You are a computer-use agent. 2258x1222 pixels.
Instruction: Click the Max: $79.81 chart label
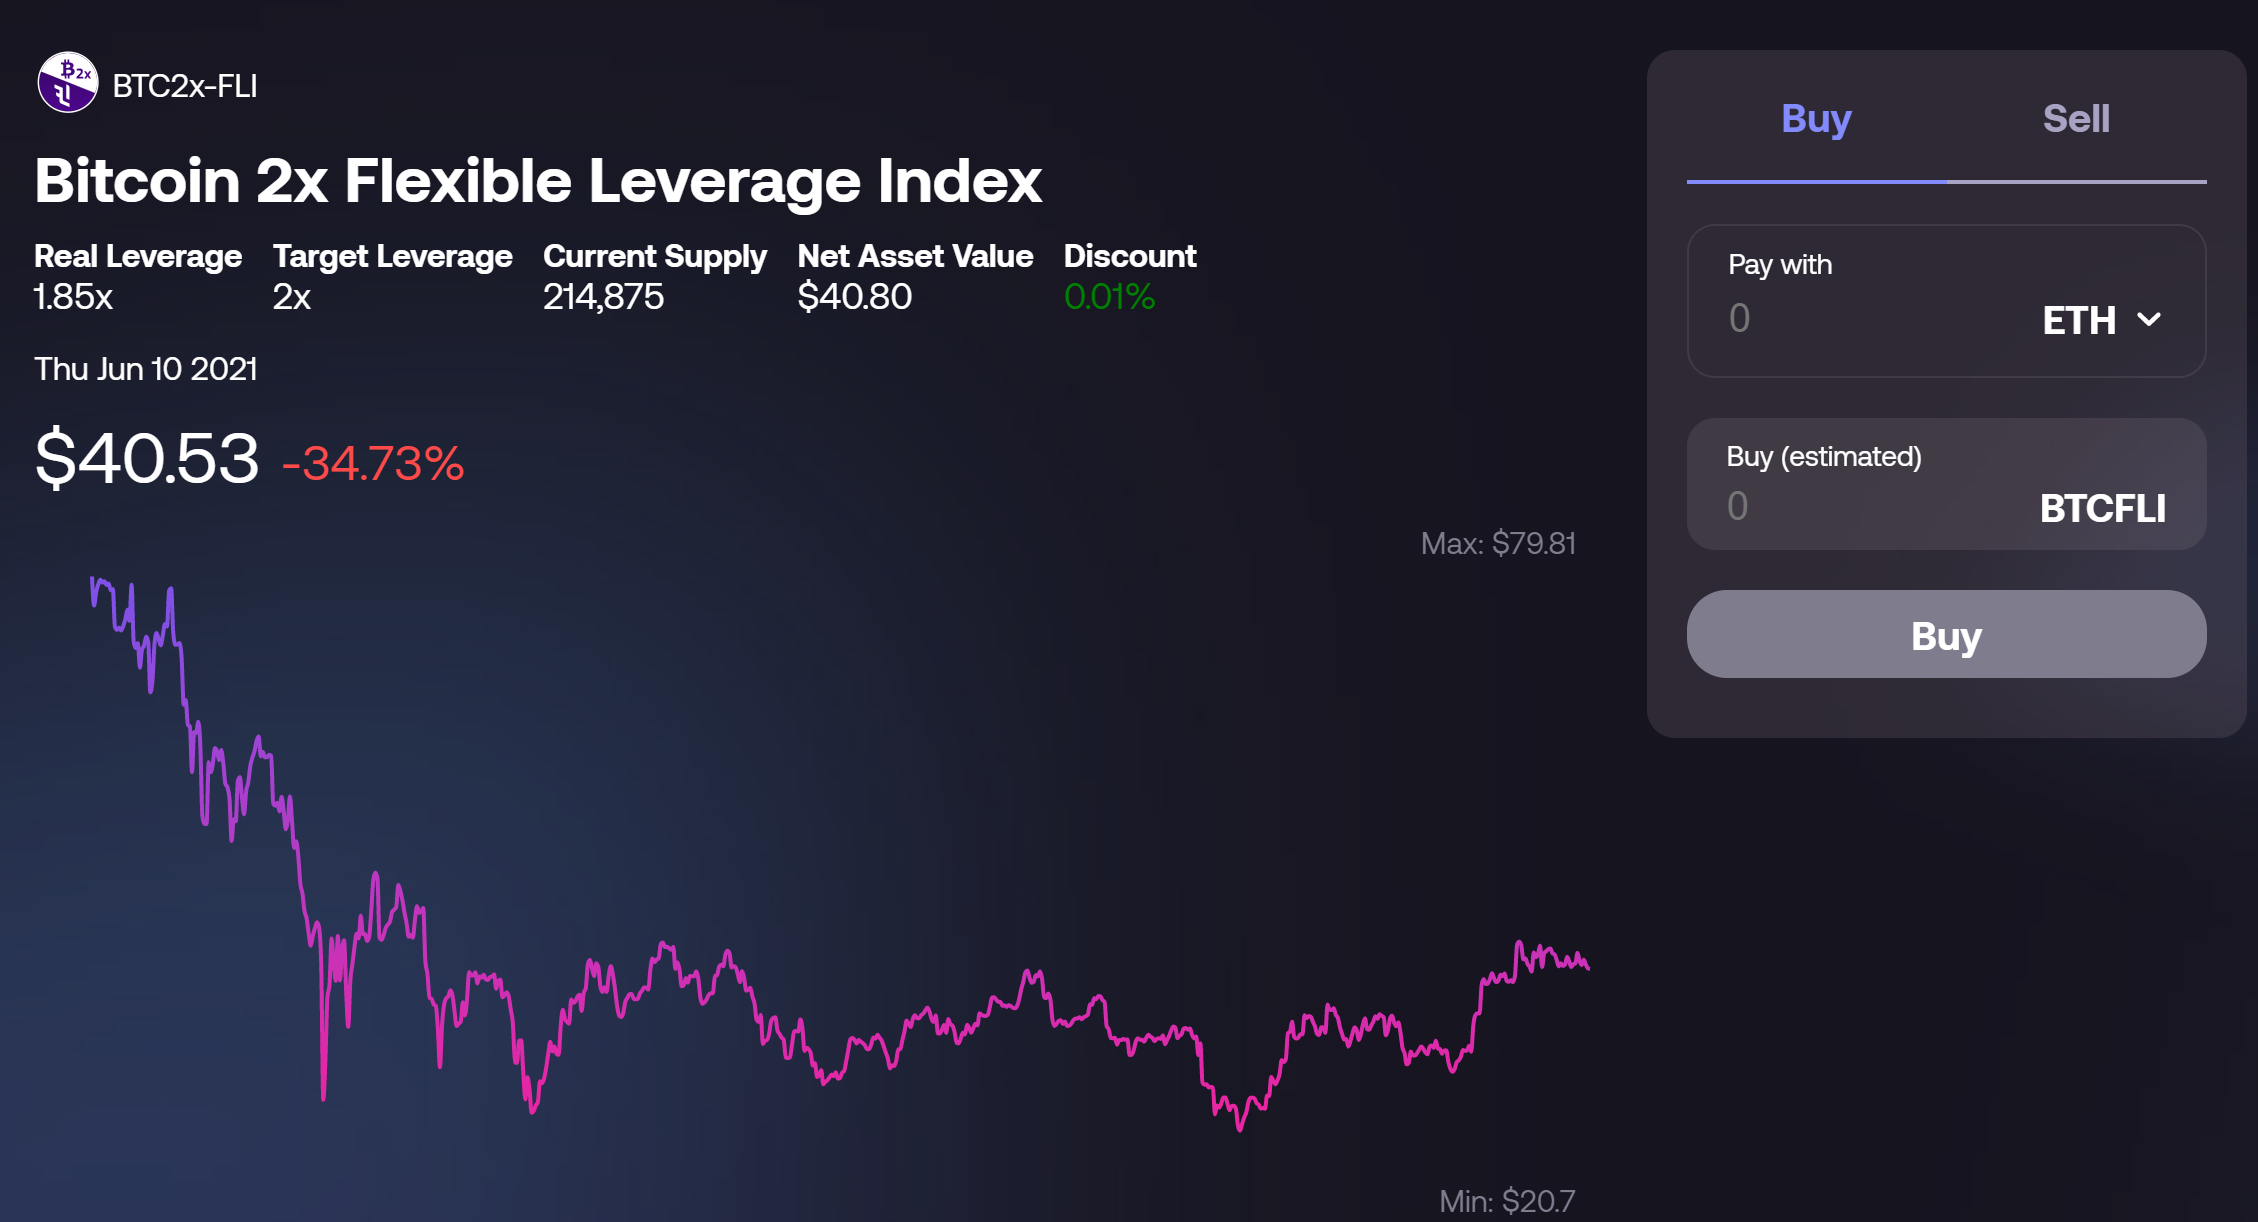click(1497, 543)
